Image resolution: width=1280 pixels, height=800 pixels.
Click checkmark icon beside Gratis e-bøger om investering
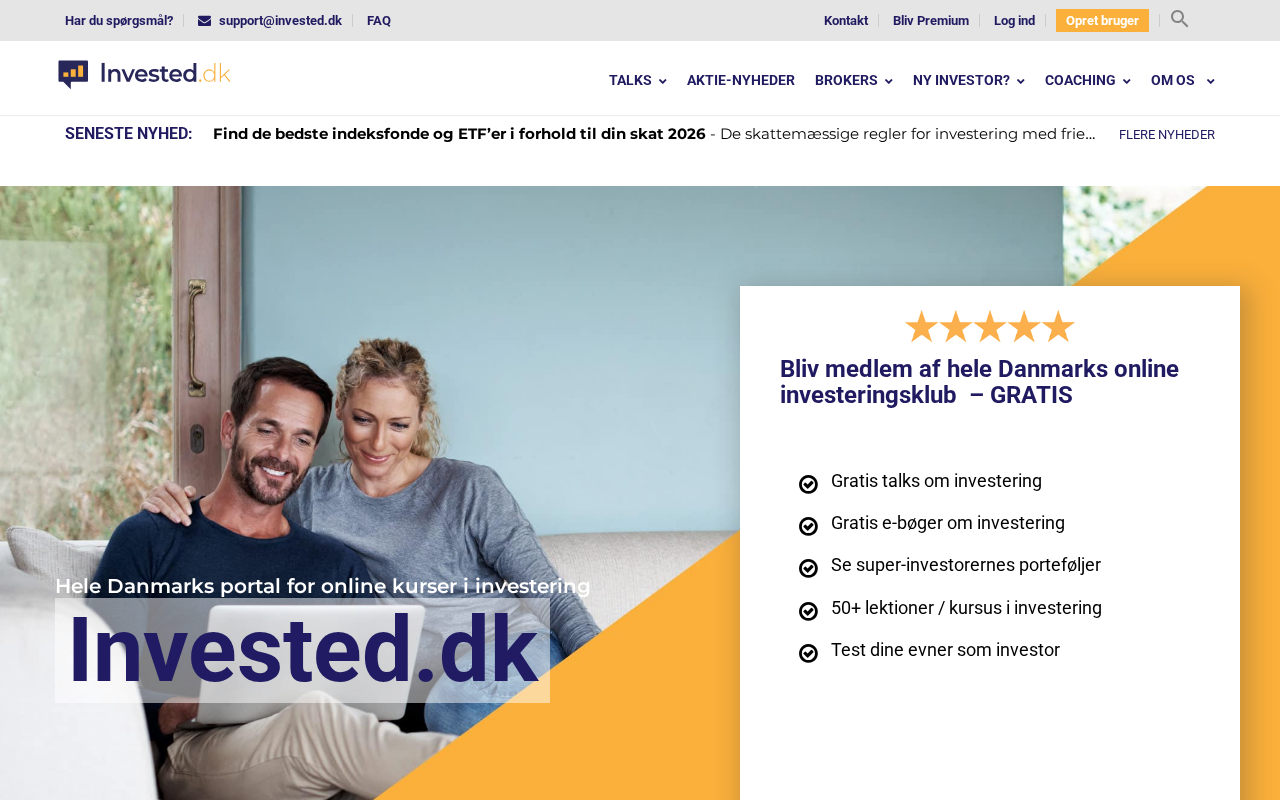pyautogui.click(x=808, y=526)
